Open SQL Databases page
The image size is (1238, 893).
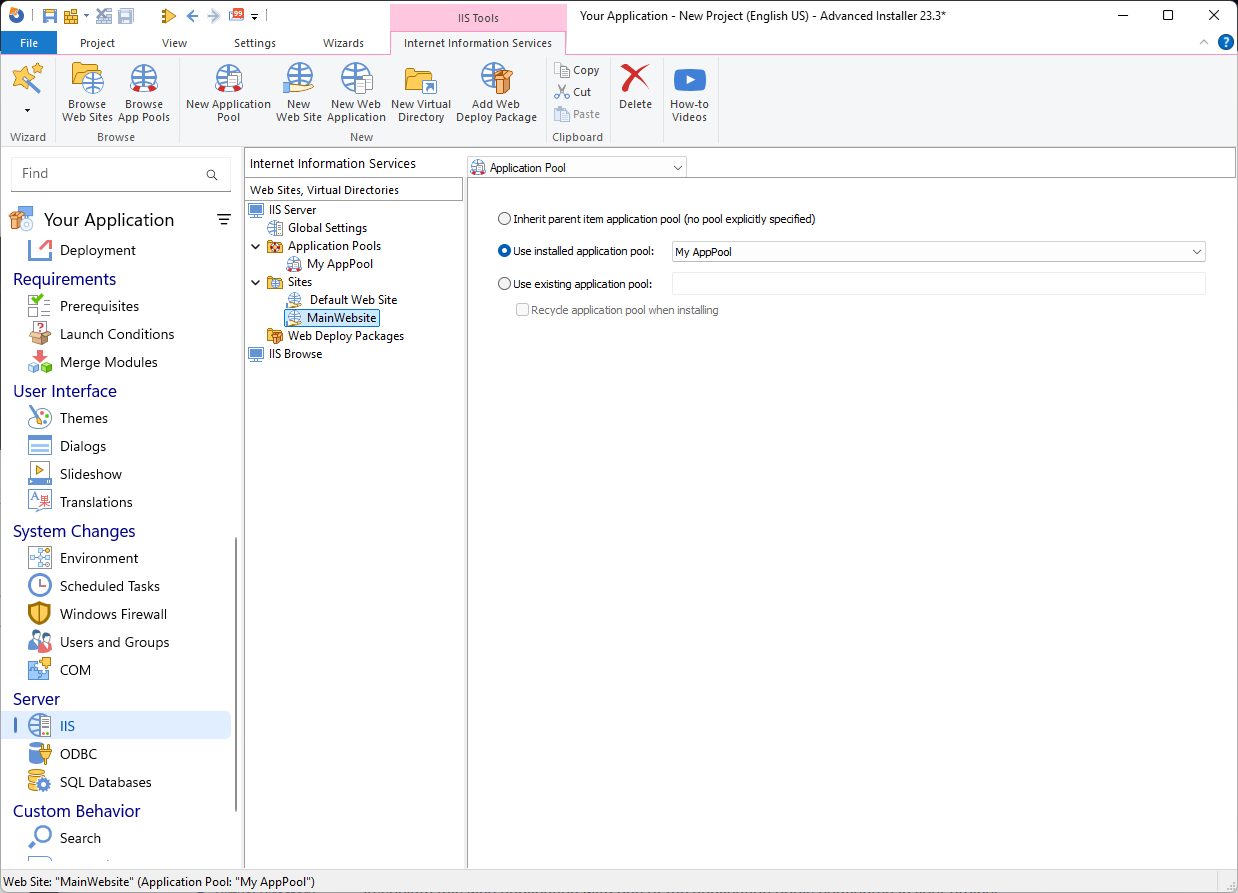coord(106,782)
